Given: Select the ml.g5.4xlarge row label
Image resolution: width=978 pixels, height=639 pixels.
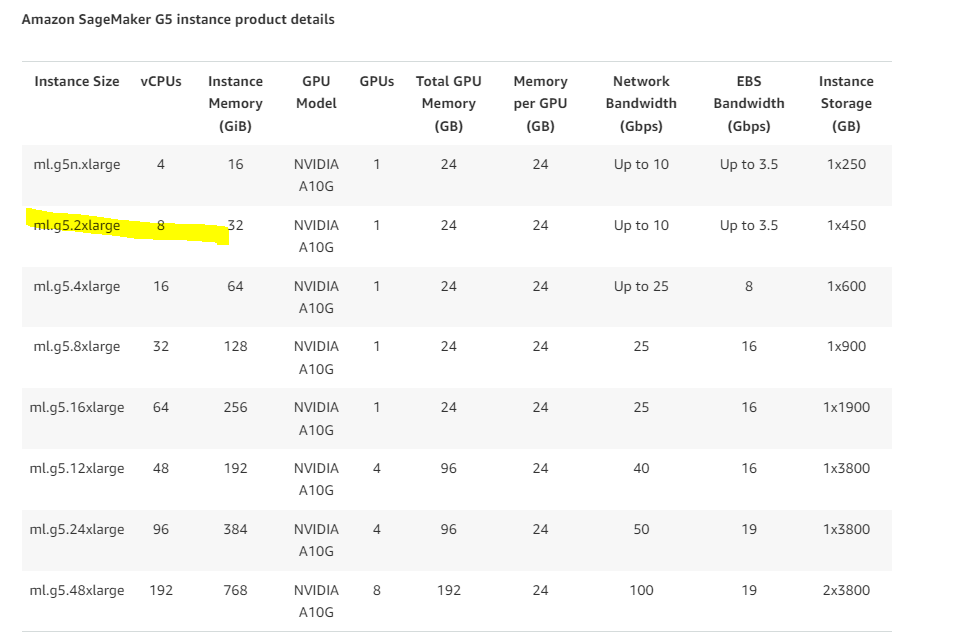Looking at the screenshot, I should click(77, 287).
